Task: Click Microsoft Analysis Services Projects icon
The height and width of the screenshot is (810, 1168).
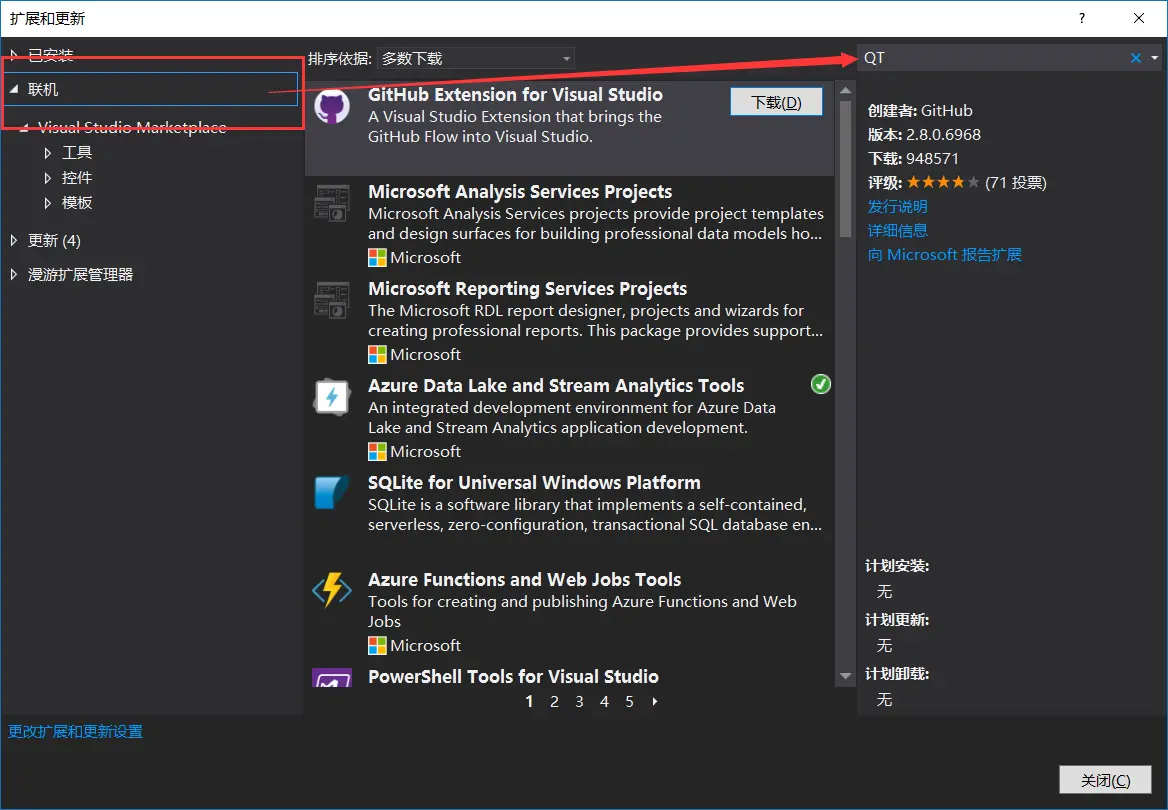Action: 331,203
